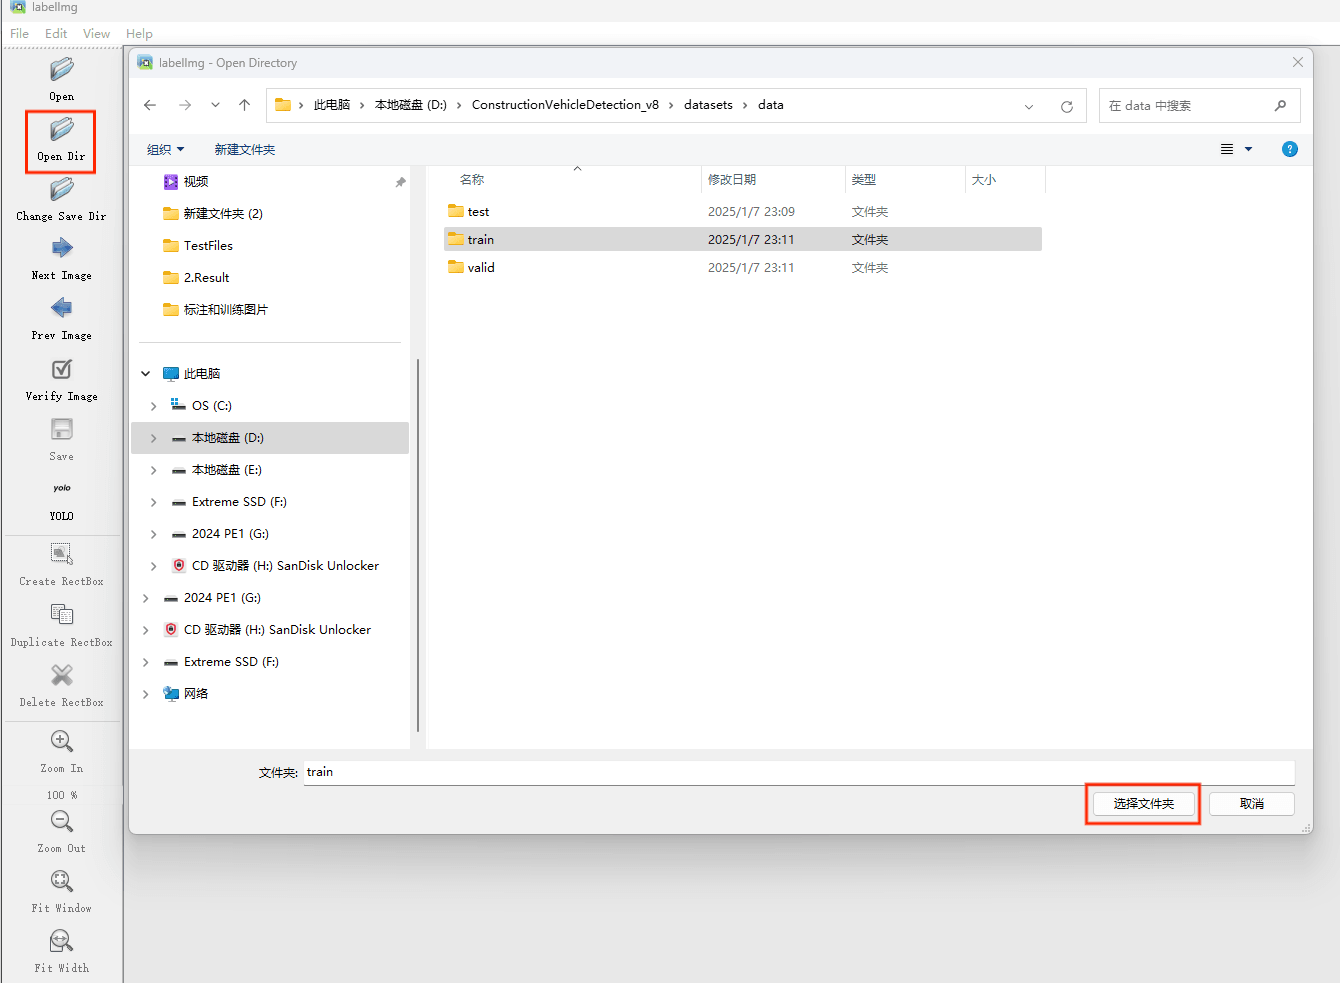Image resolution: width=1340 pixels, height=983 pixels.
Task: Open the Edit menu
Action: pos(56,34)
